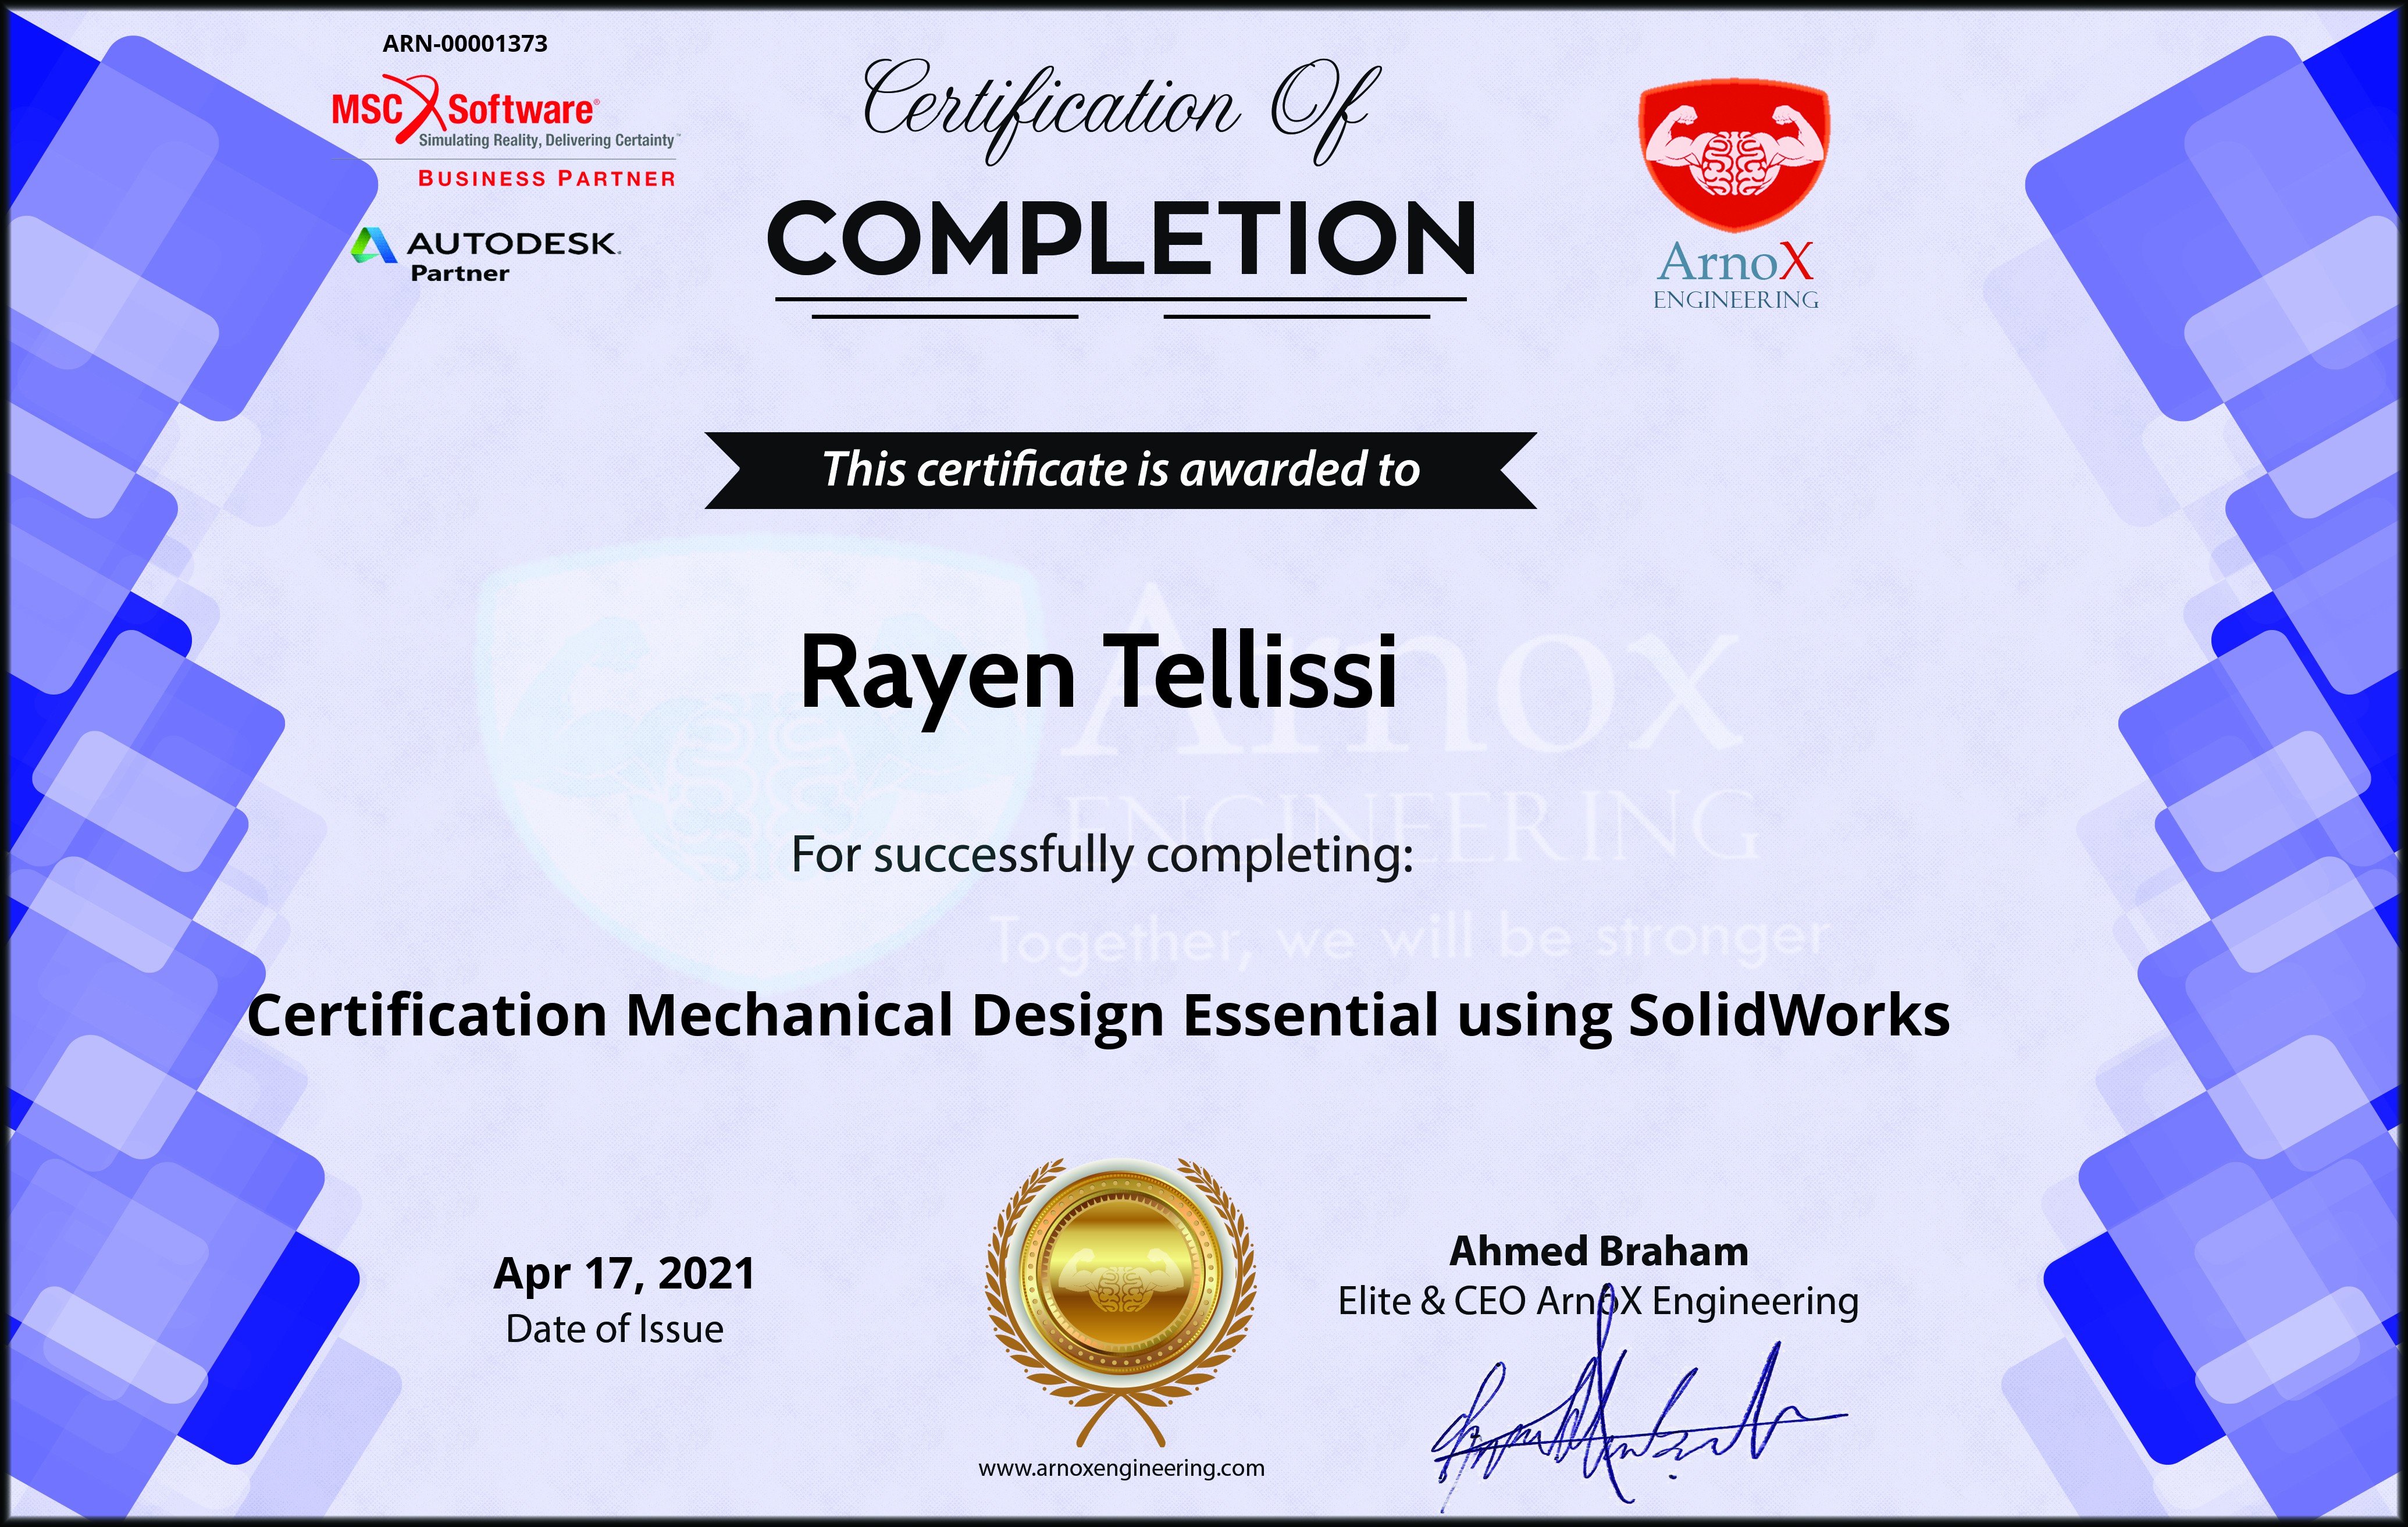Click the 'Date of Issue' label
2408x1527 pixels.
[x=614, y=1329]
